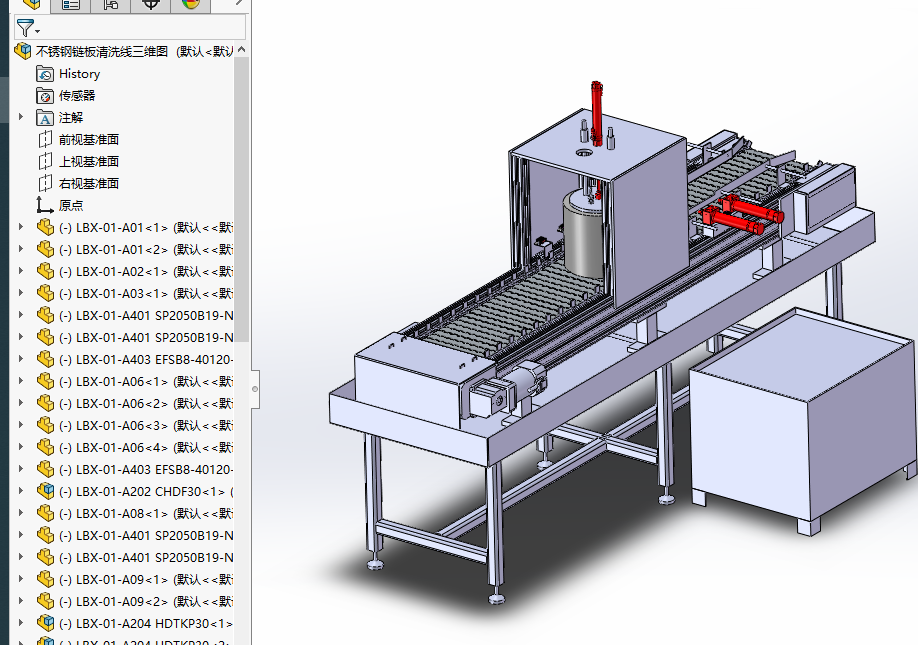
Task: Open the tree filter funnel dropdown
Action: pyautogui.click(x=28, y=28)
